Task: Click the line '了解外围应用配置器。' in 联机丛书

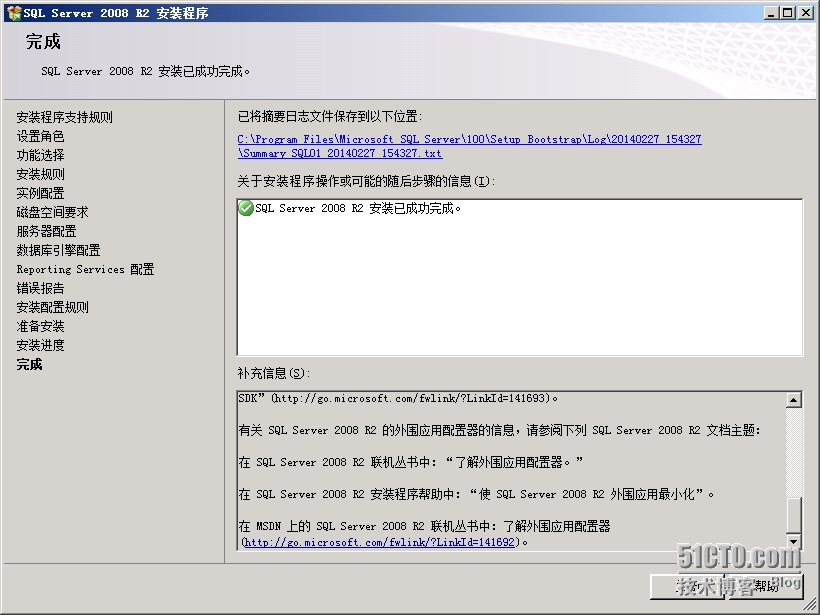Action: coord(411,462)
